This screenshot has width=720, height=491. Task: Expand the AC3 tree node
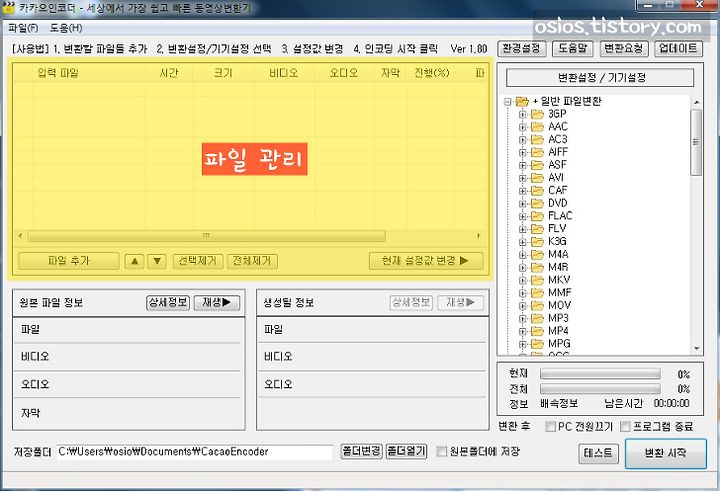[523, 140]
